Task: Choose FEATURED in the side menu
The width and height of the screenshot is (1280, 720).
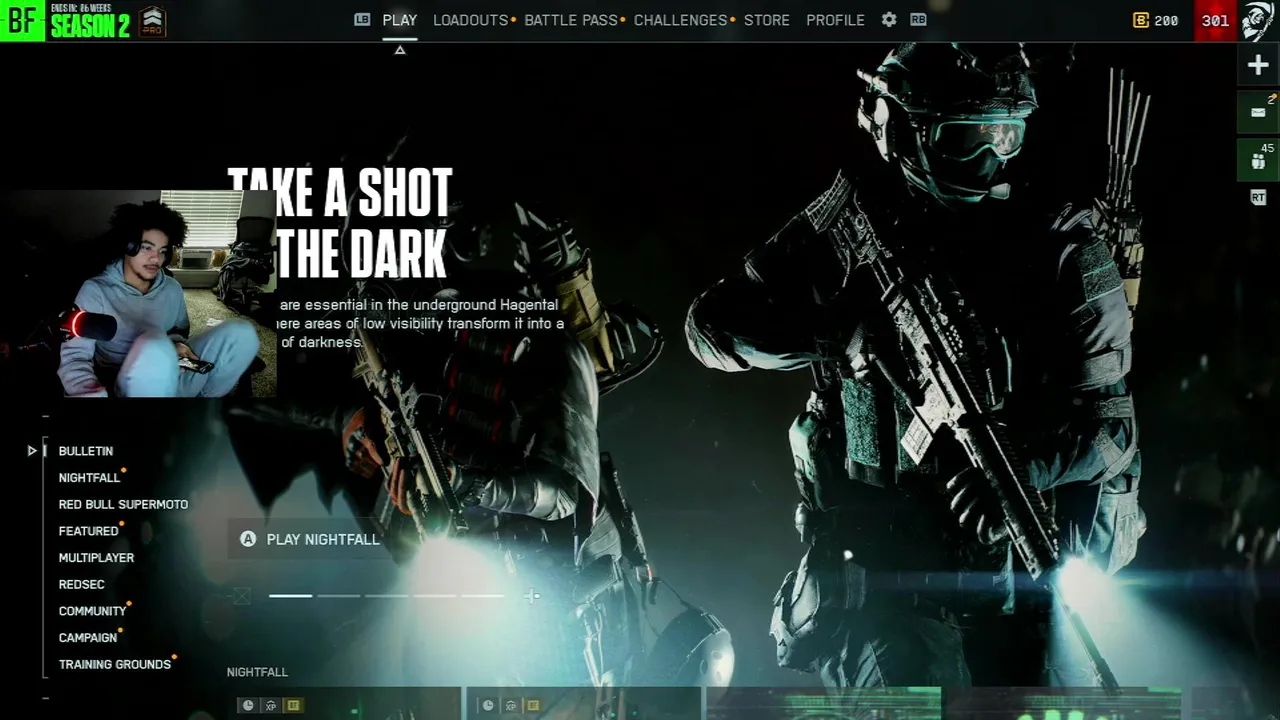Action: coord(88,531)
